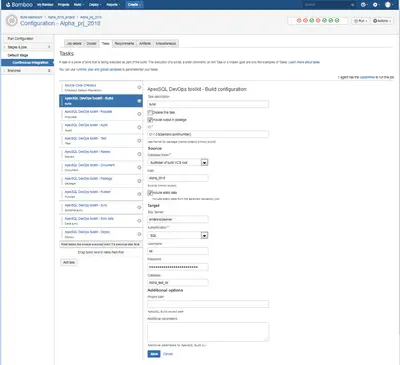Open the Authentication dropdown showing SQL
The image size is (400, 365).
178,235
